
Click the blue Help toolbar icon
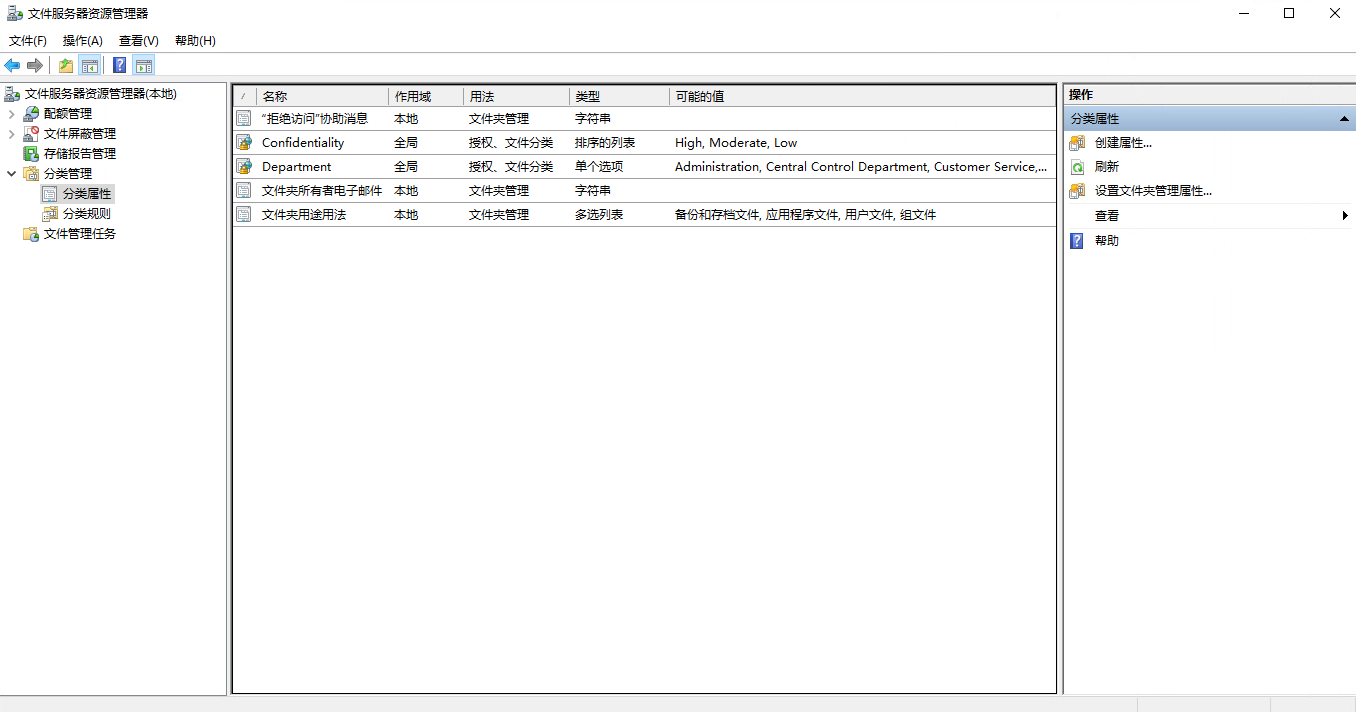[120, 65]
